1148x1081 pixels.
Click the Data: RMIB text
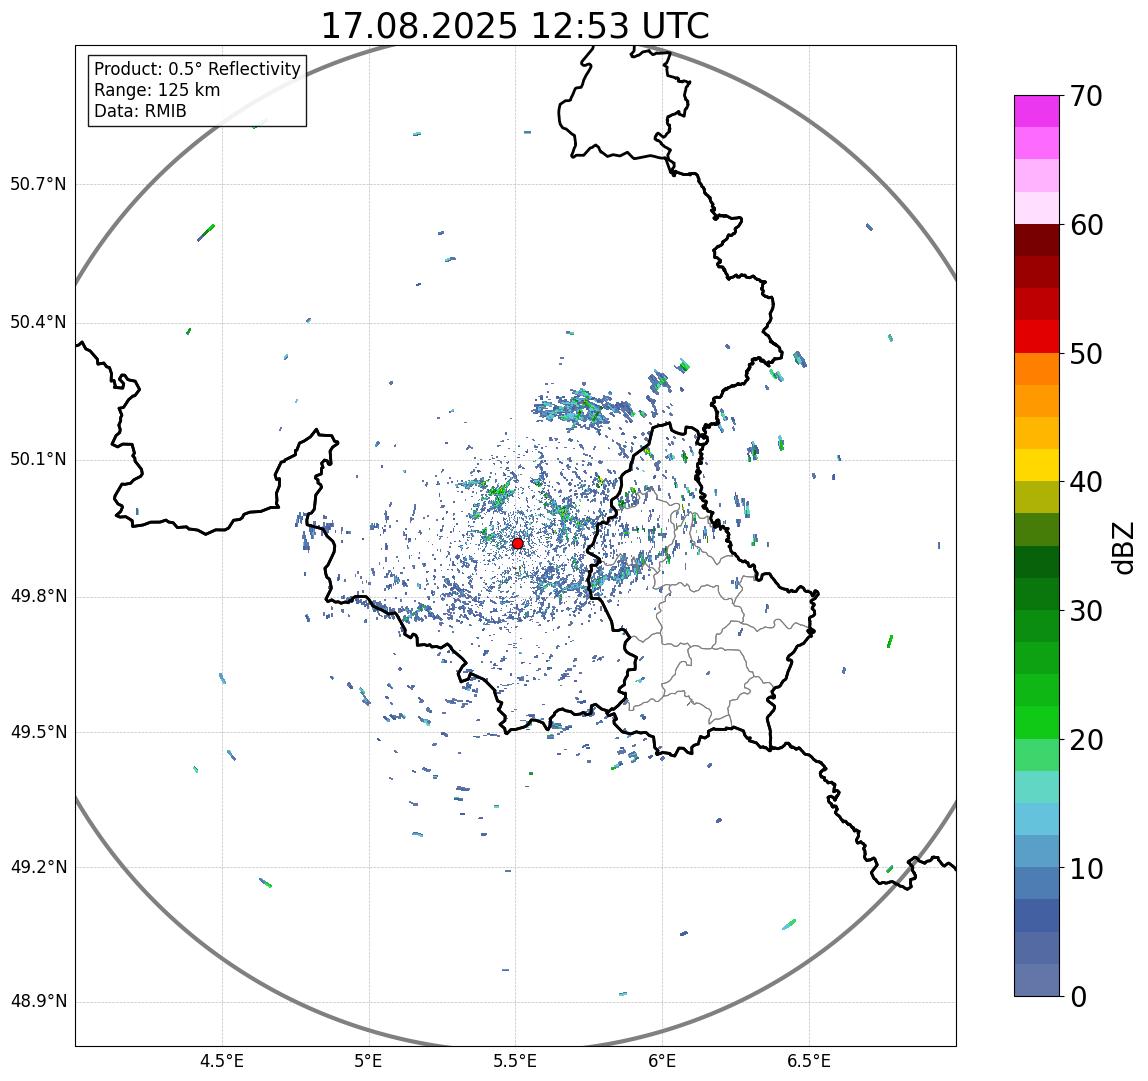coord(141,111)
